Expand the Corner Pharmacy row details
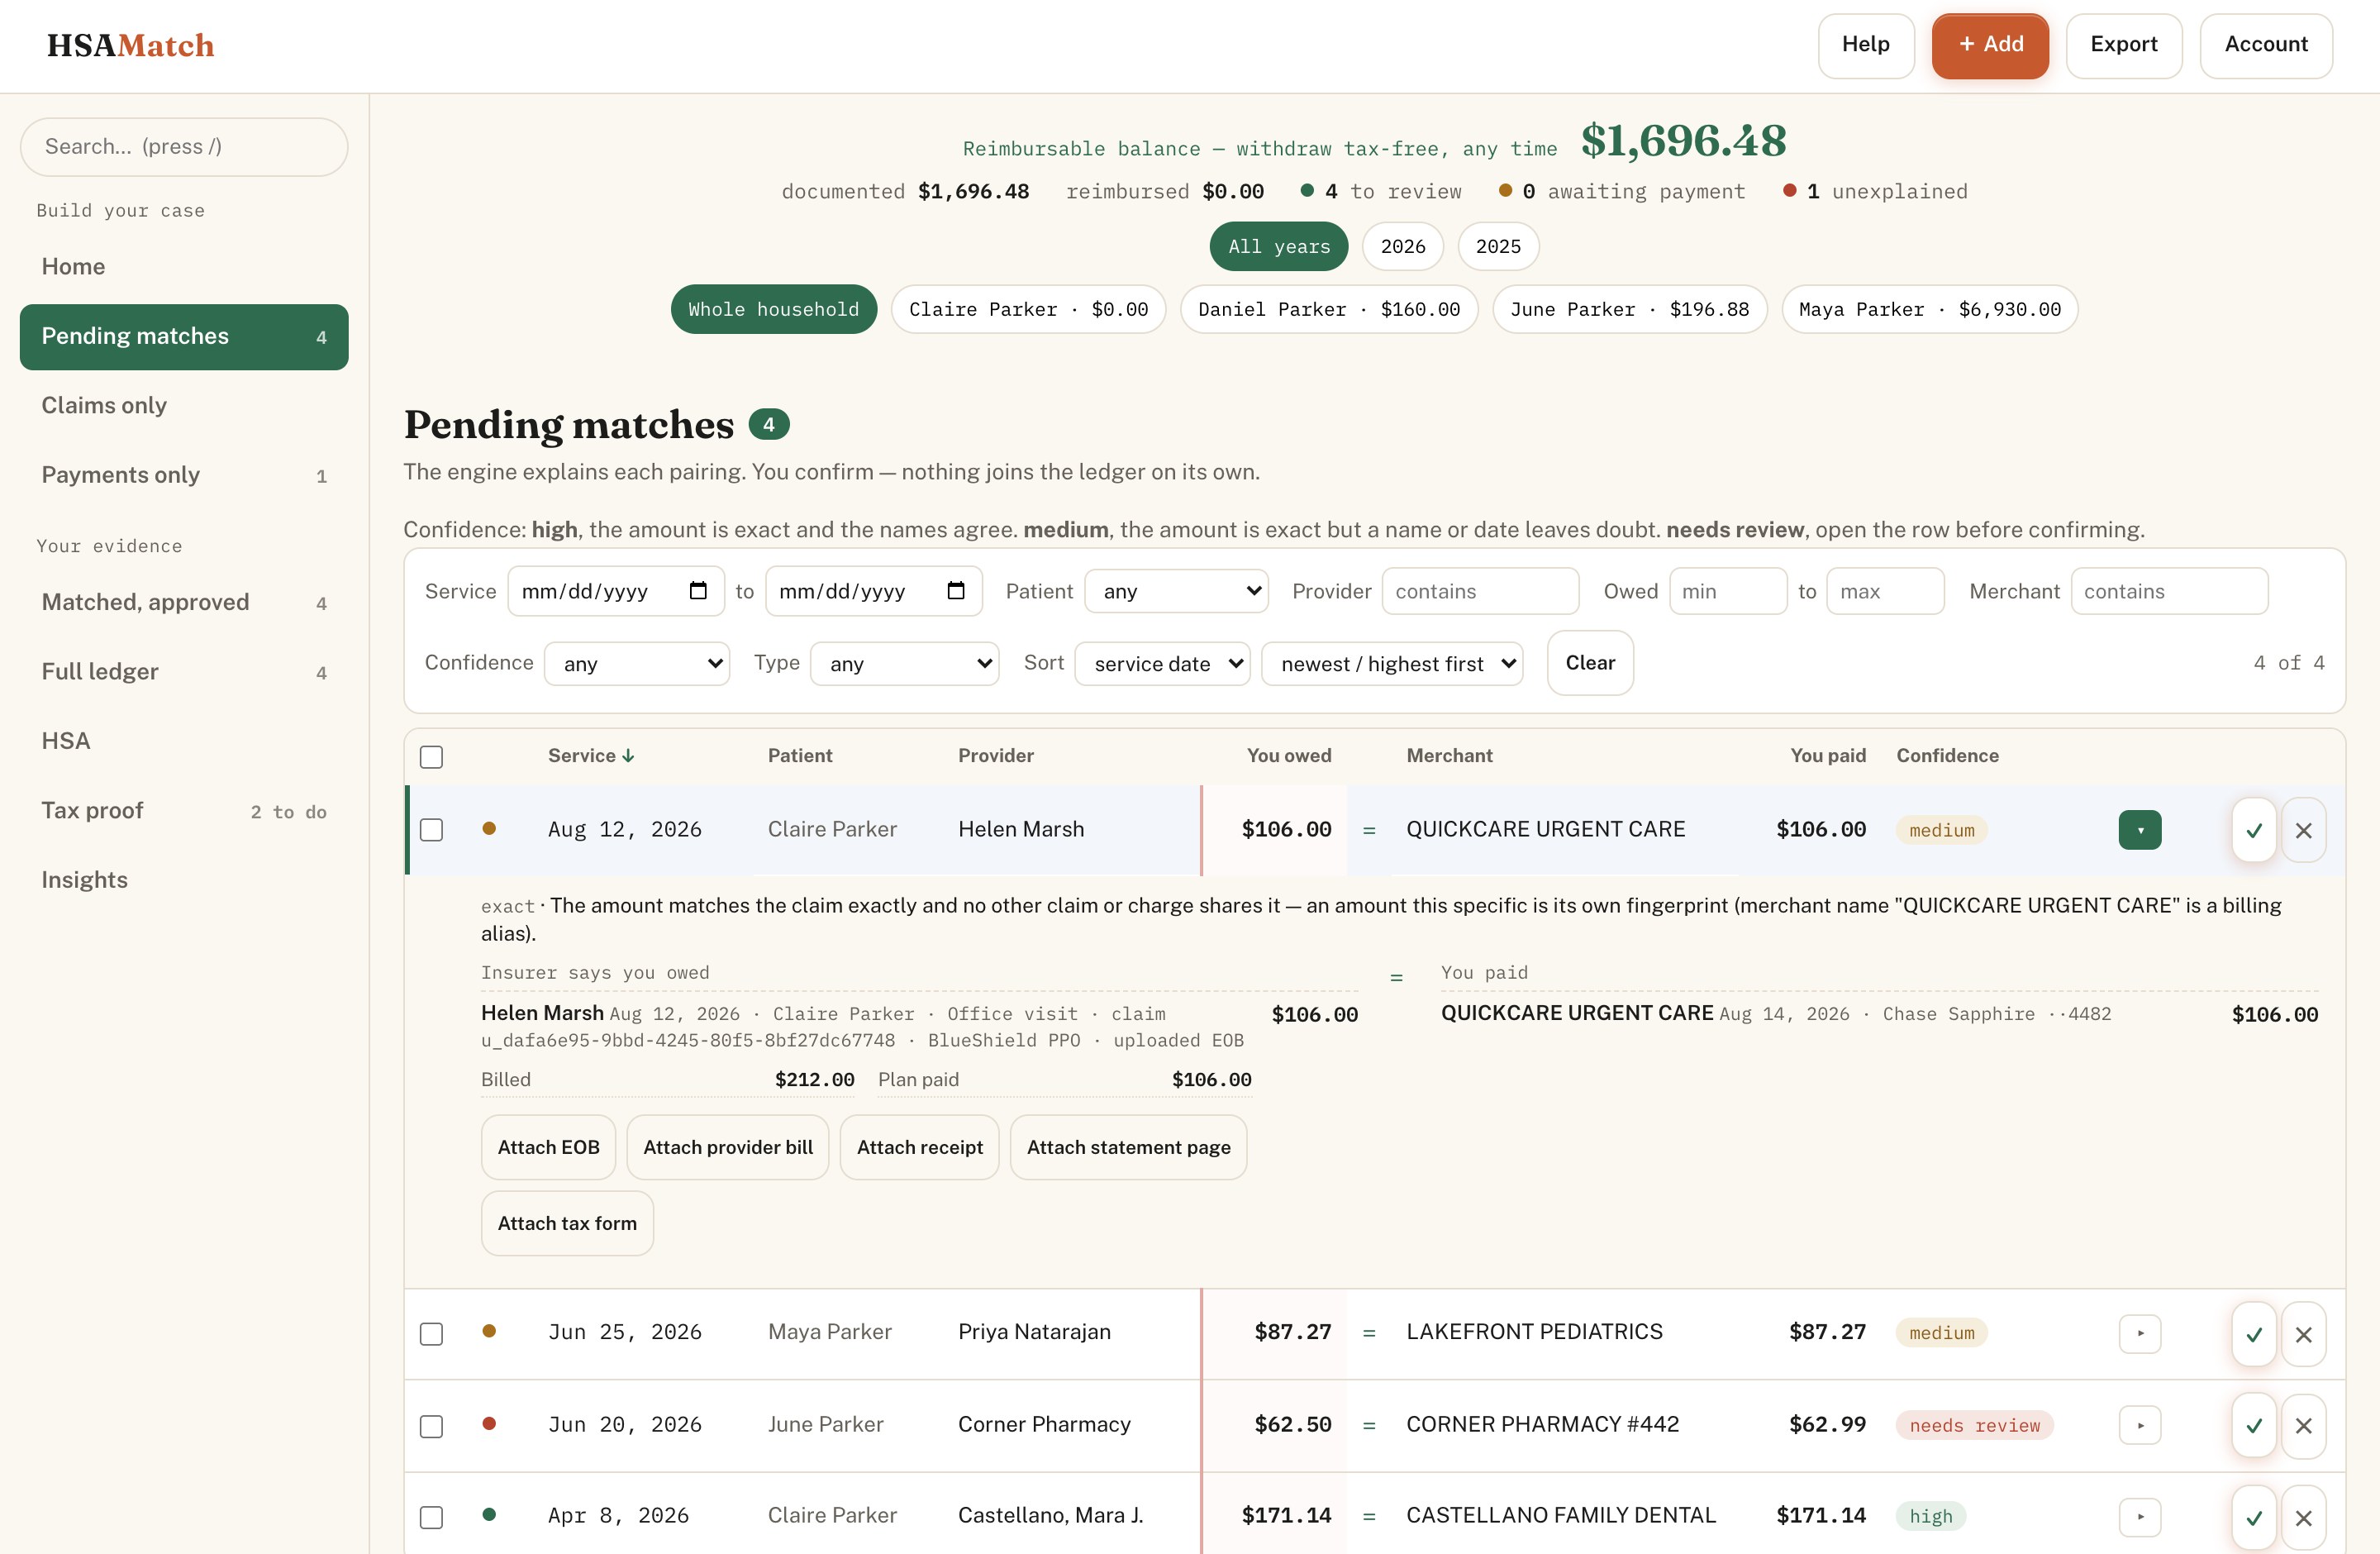Screen dimensions: 2380x1554 point(2140,1425)
